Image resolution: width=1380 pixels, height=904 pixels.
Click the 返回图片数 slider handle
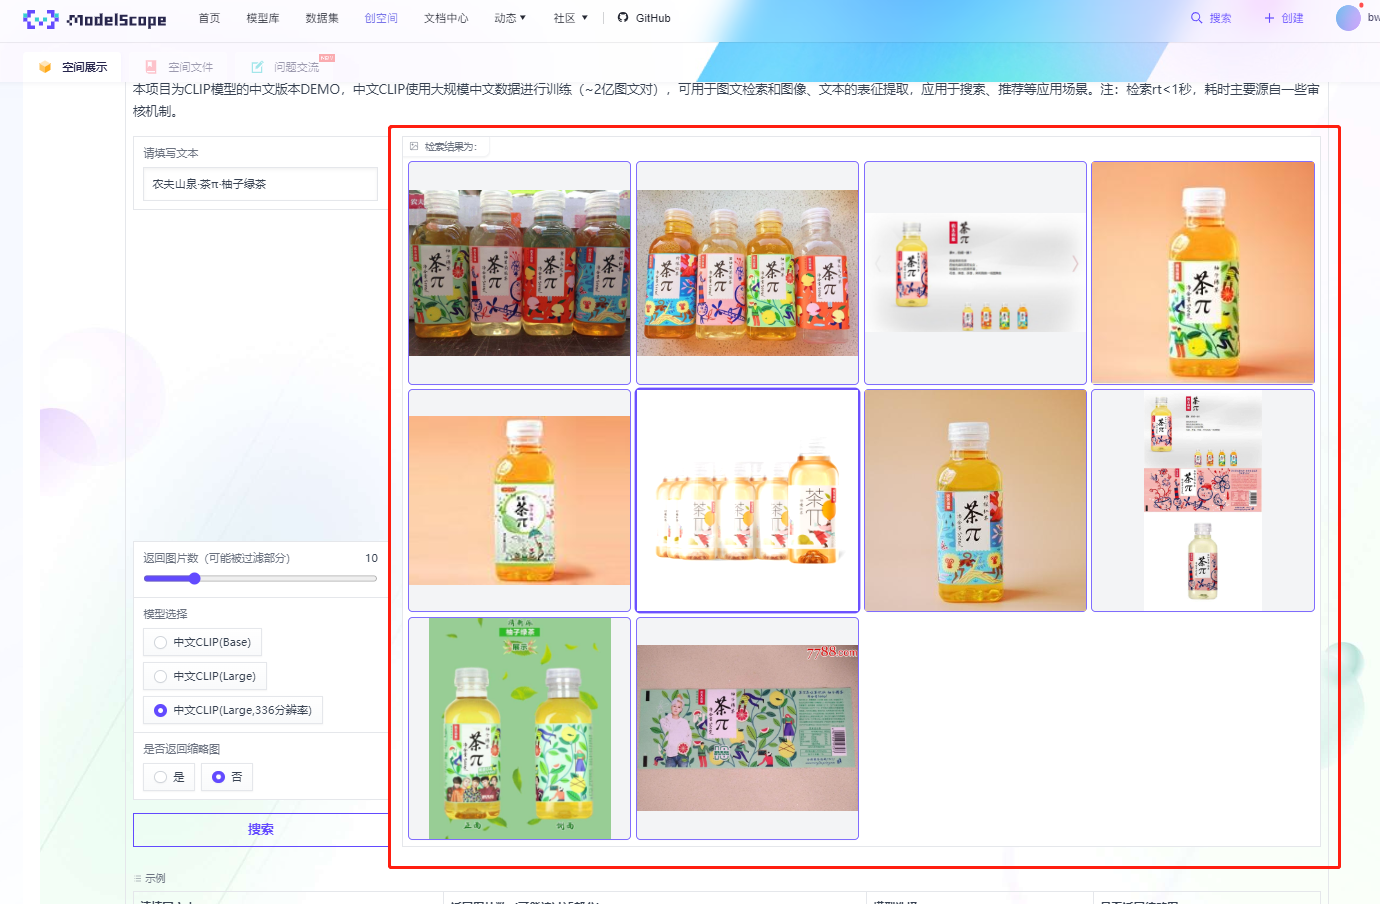[x=194, y=578]
